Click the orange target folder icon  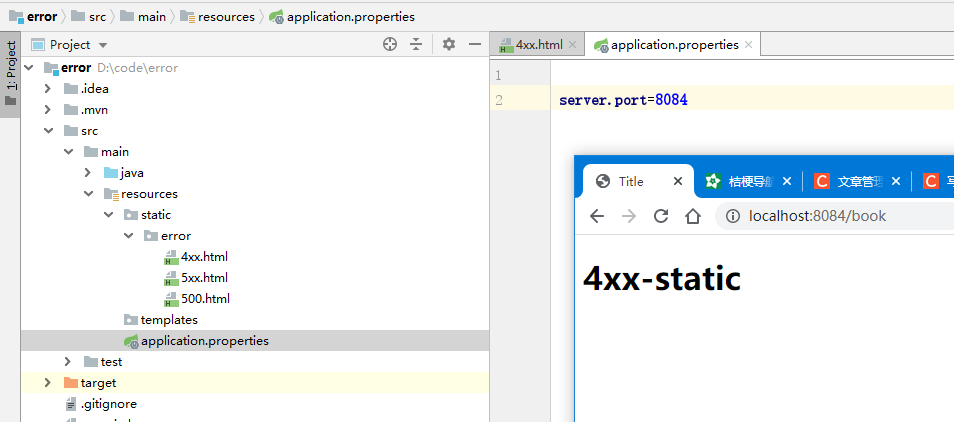71,383
